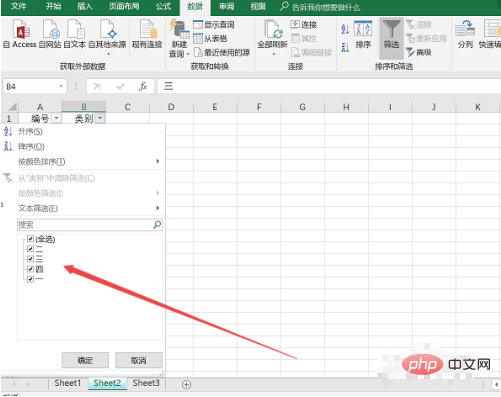
Task: Select Flash Fill (快速填充) icon
Action: tap(492, 29)
